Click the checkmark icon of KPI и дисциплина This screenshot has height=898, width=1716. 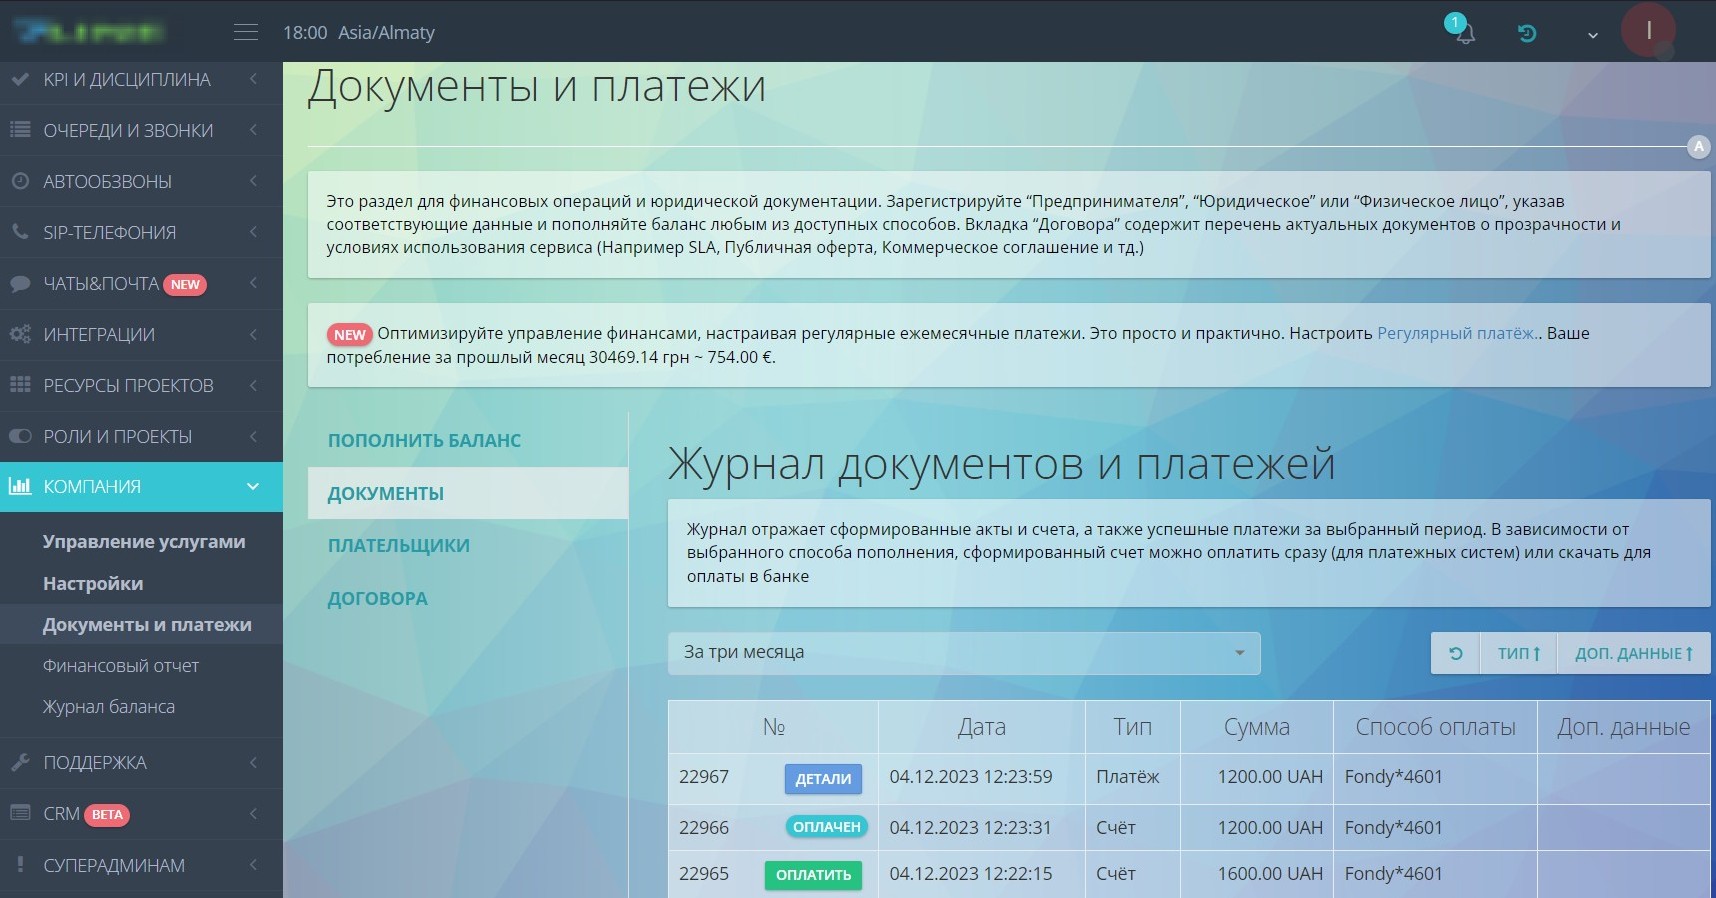tap(20, 79)
